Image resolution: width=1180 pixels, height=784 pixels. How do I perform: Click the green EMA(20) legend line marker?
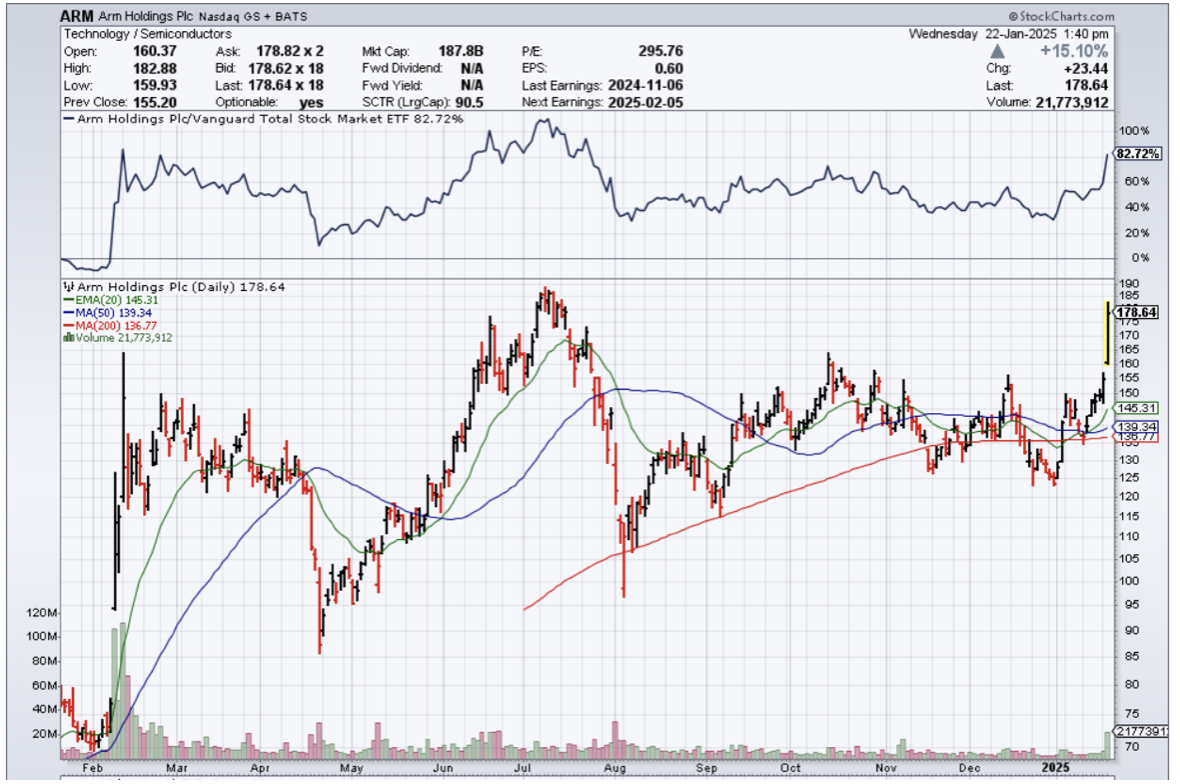(68, 300)
